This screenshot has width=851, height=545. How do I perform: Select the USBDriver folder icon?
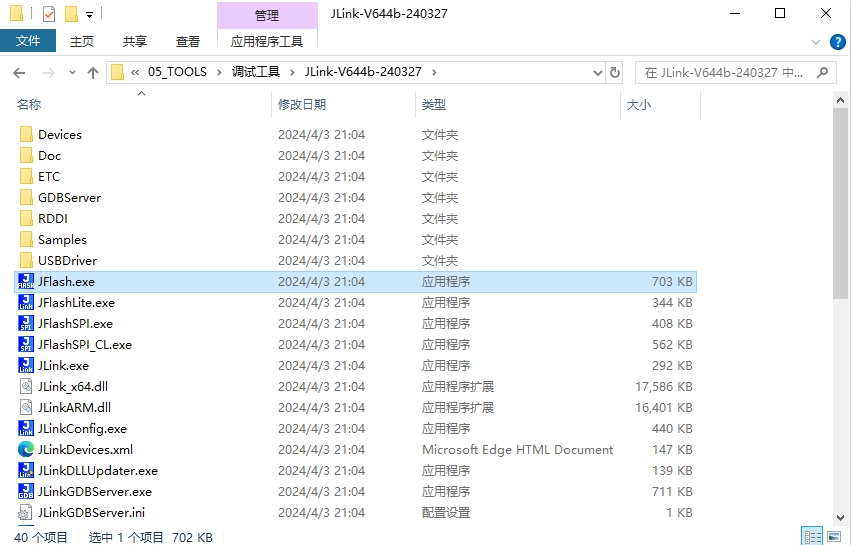(26, 260)
